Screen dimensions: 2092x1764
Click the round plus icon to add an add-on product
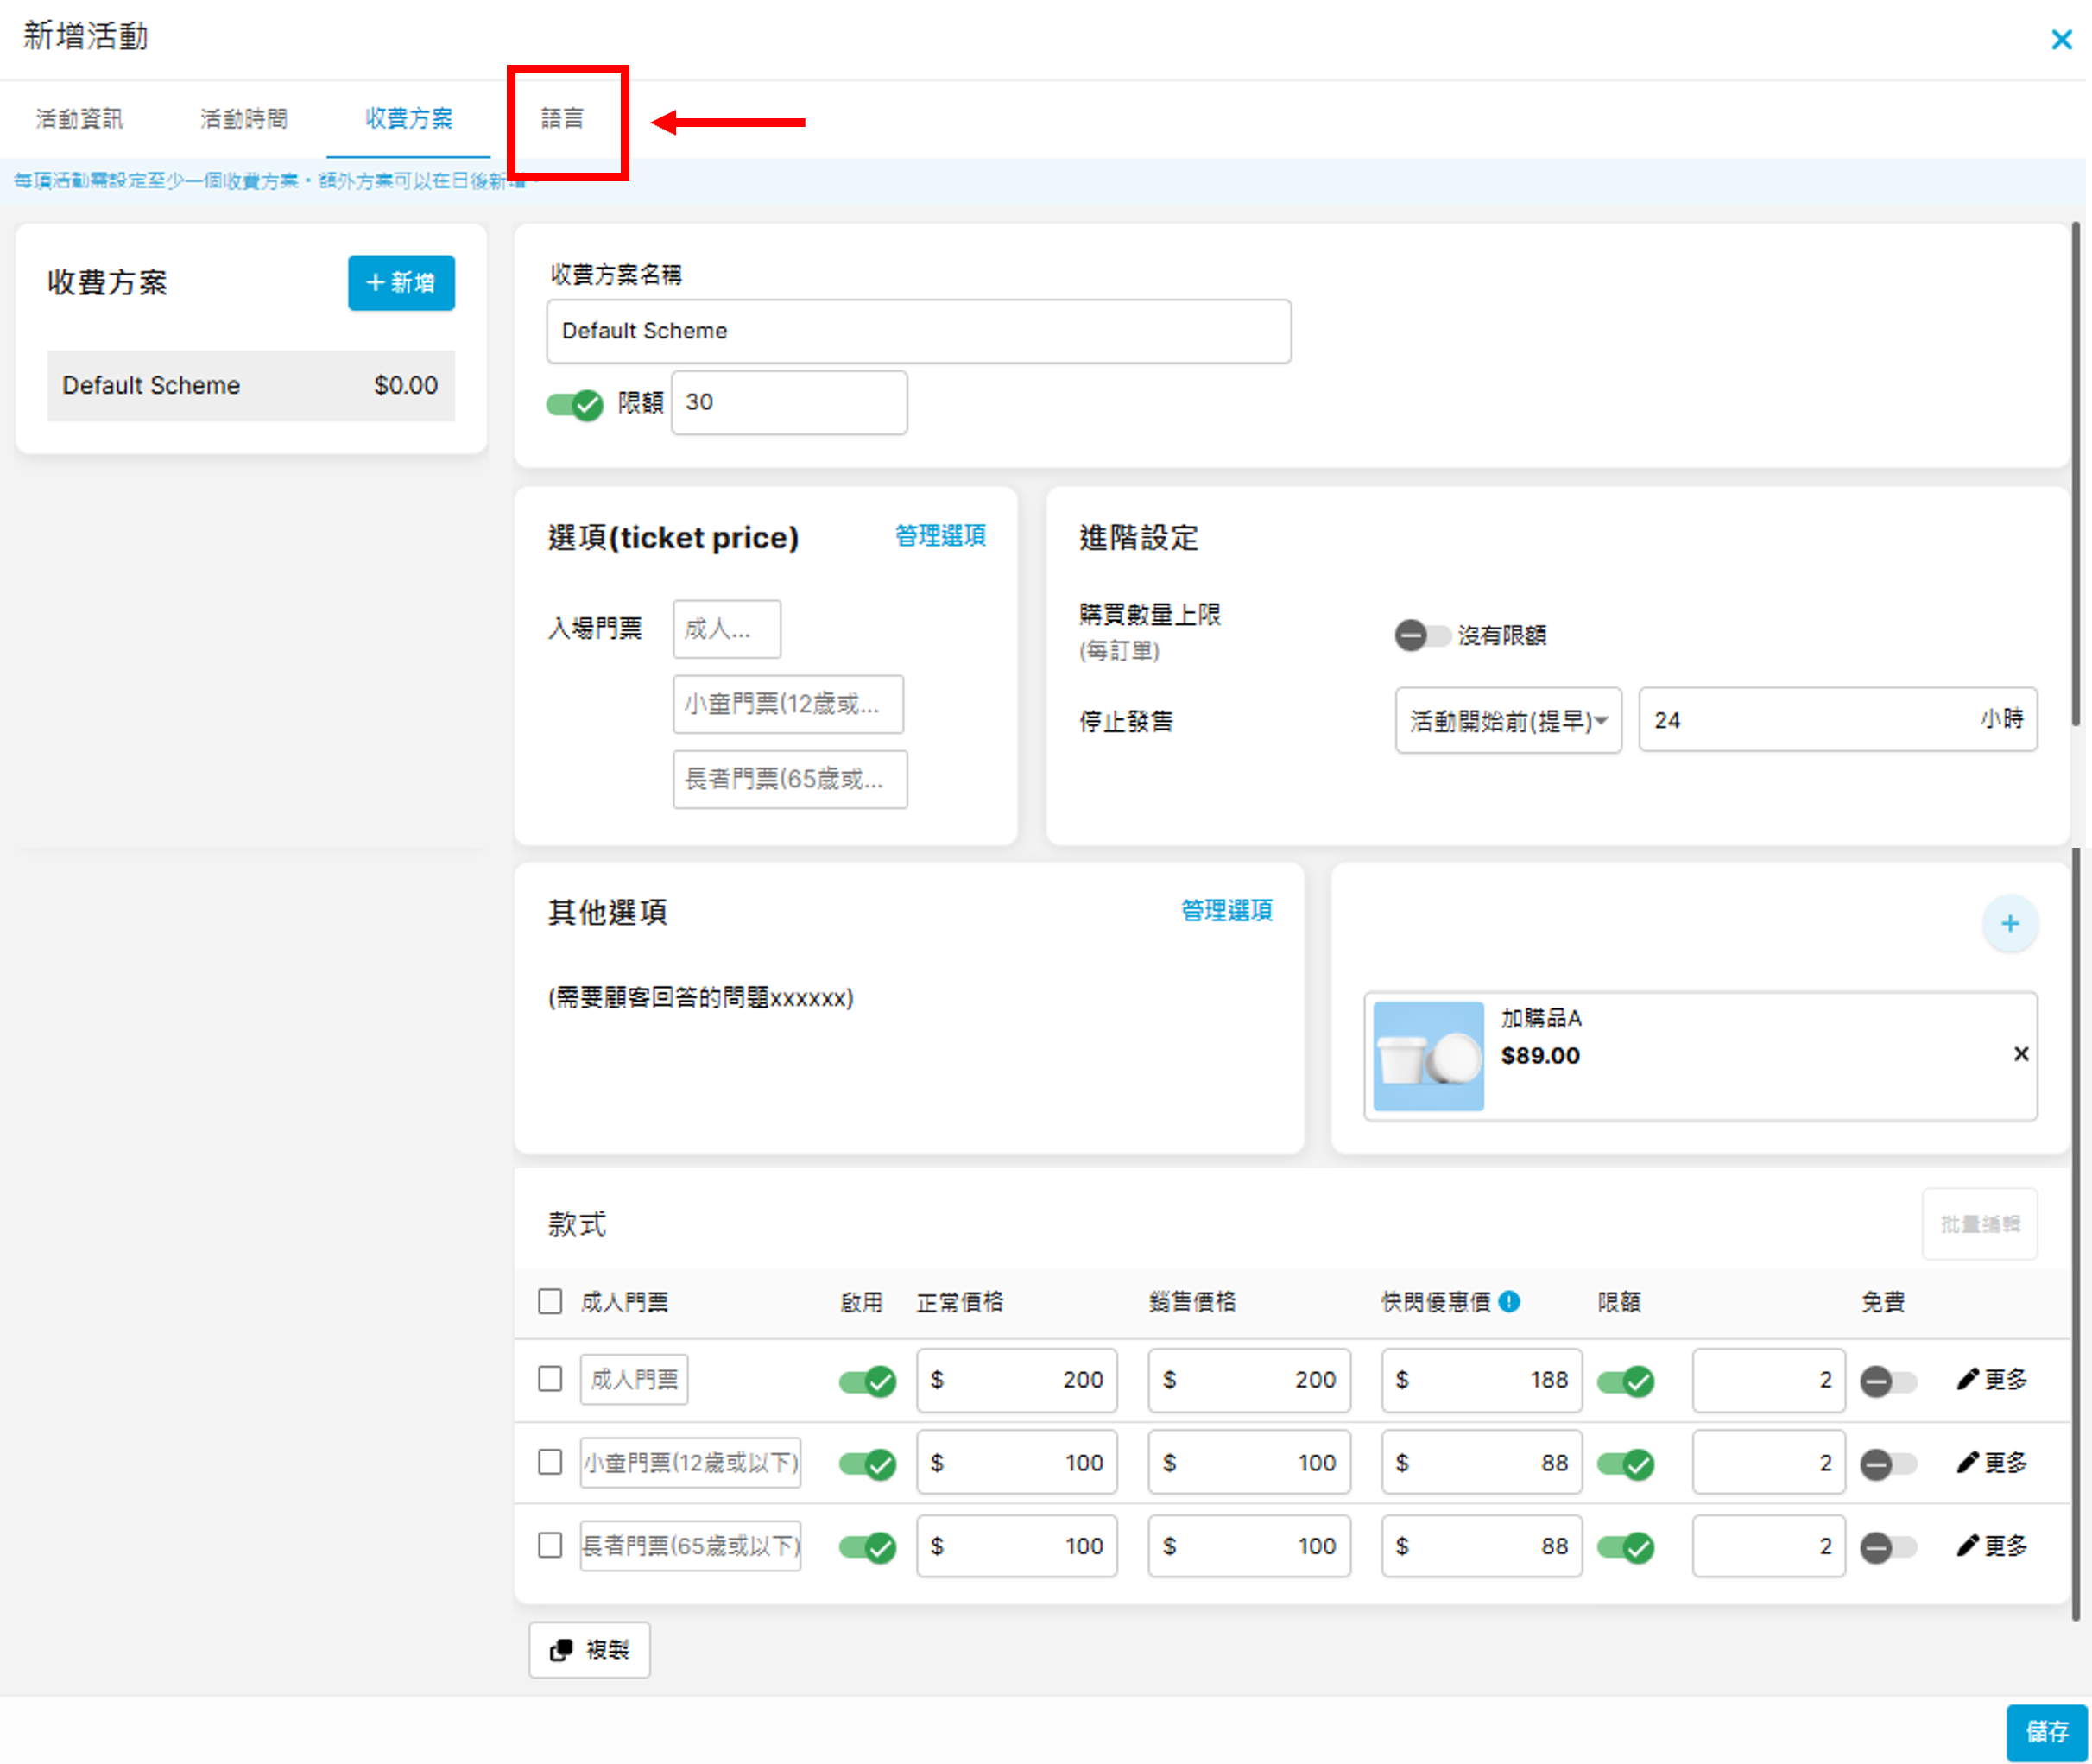(x=2009, y=924)
